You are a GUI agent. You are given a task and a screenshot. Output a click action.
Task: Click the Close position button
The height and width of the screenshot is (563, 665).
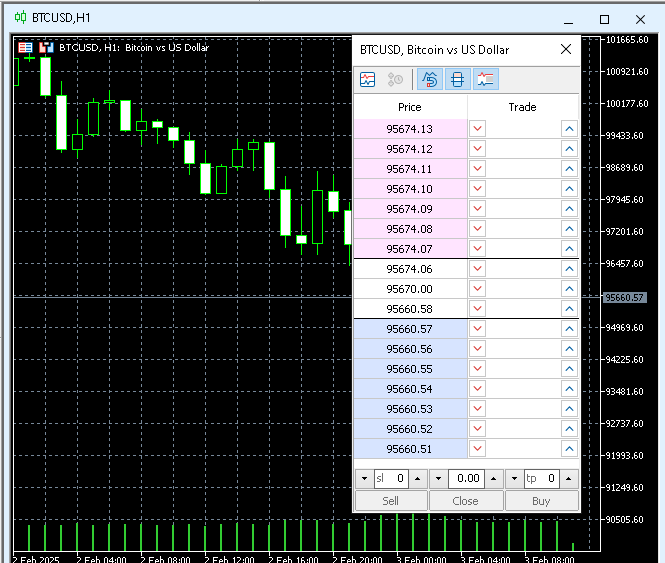pos(466,501)
